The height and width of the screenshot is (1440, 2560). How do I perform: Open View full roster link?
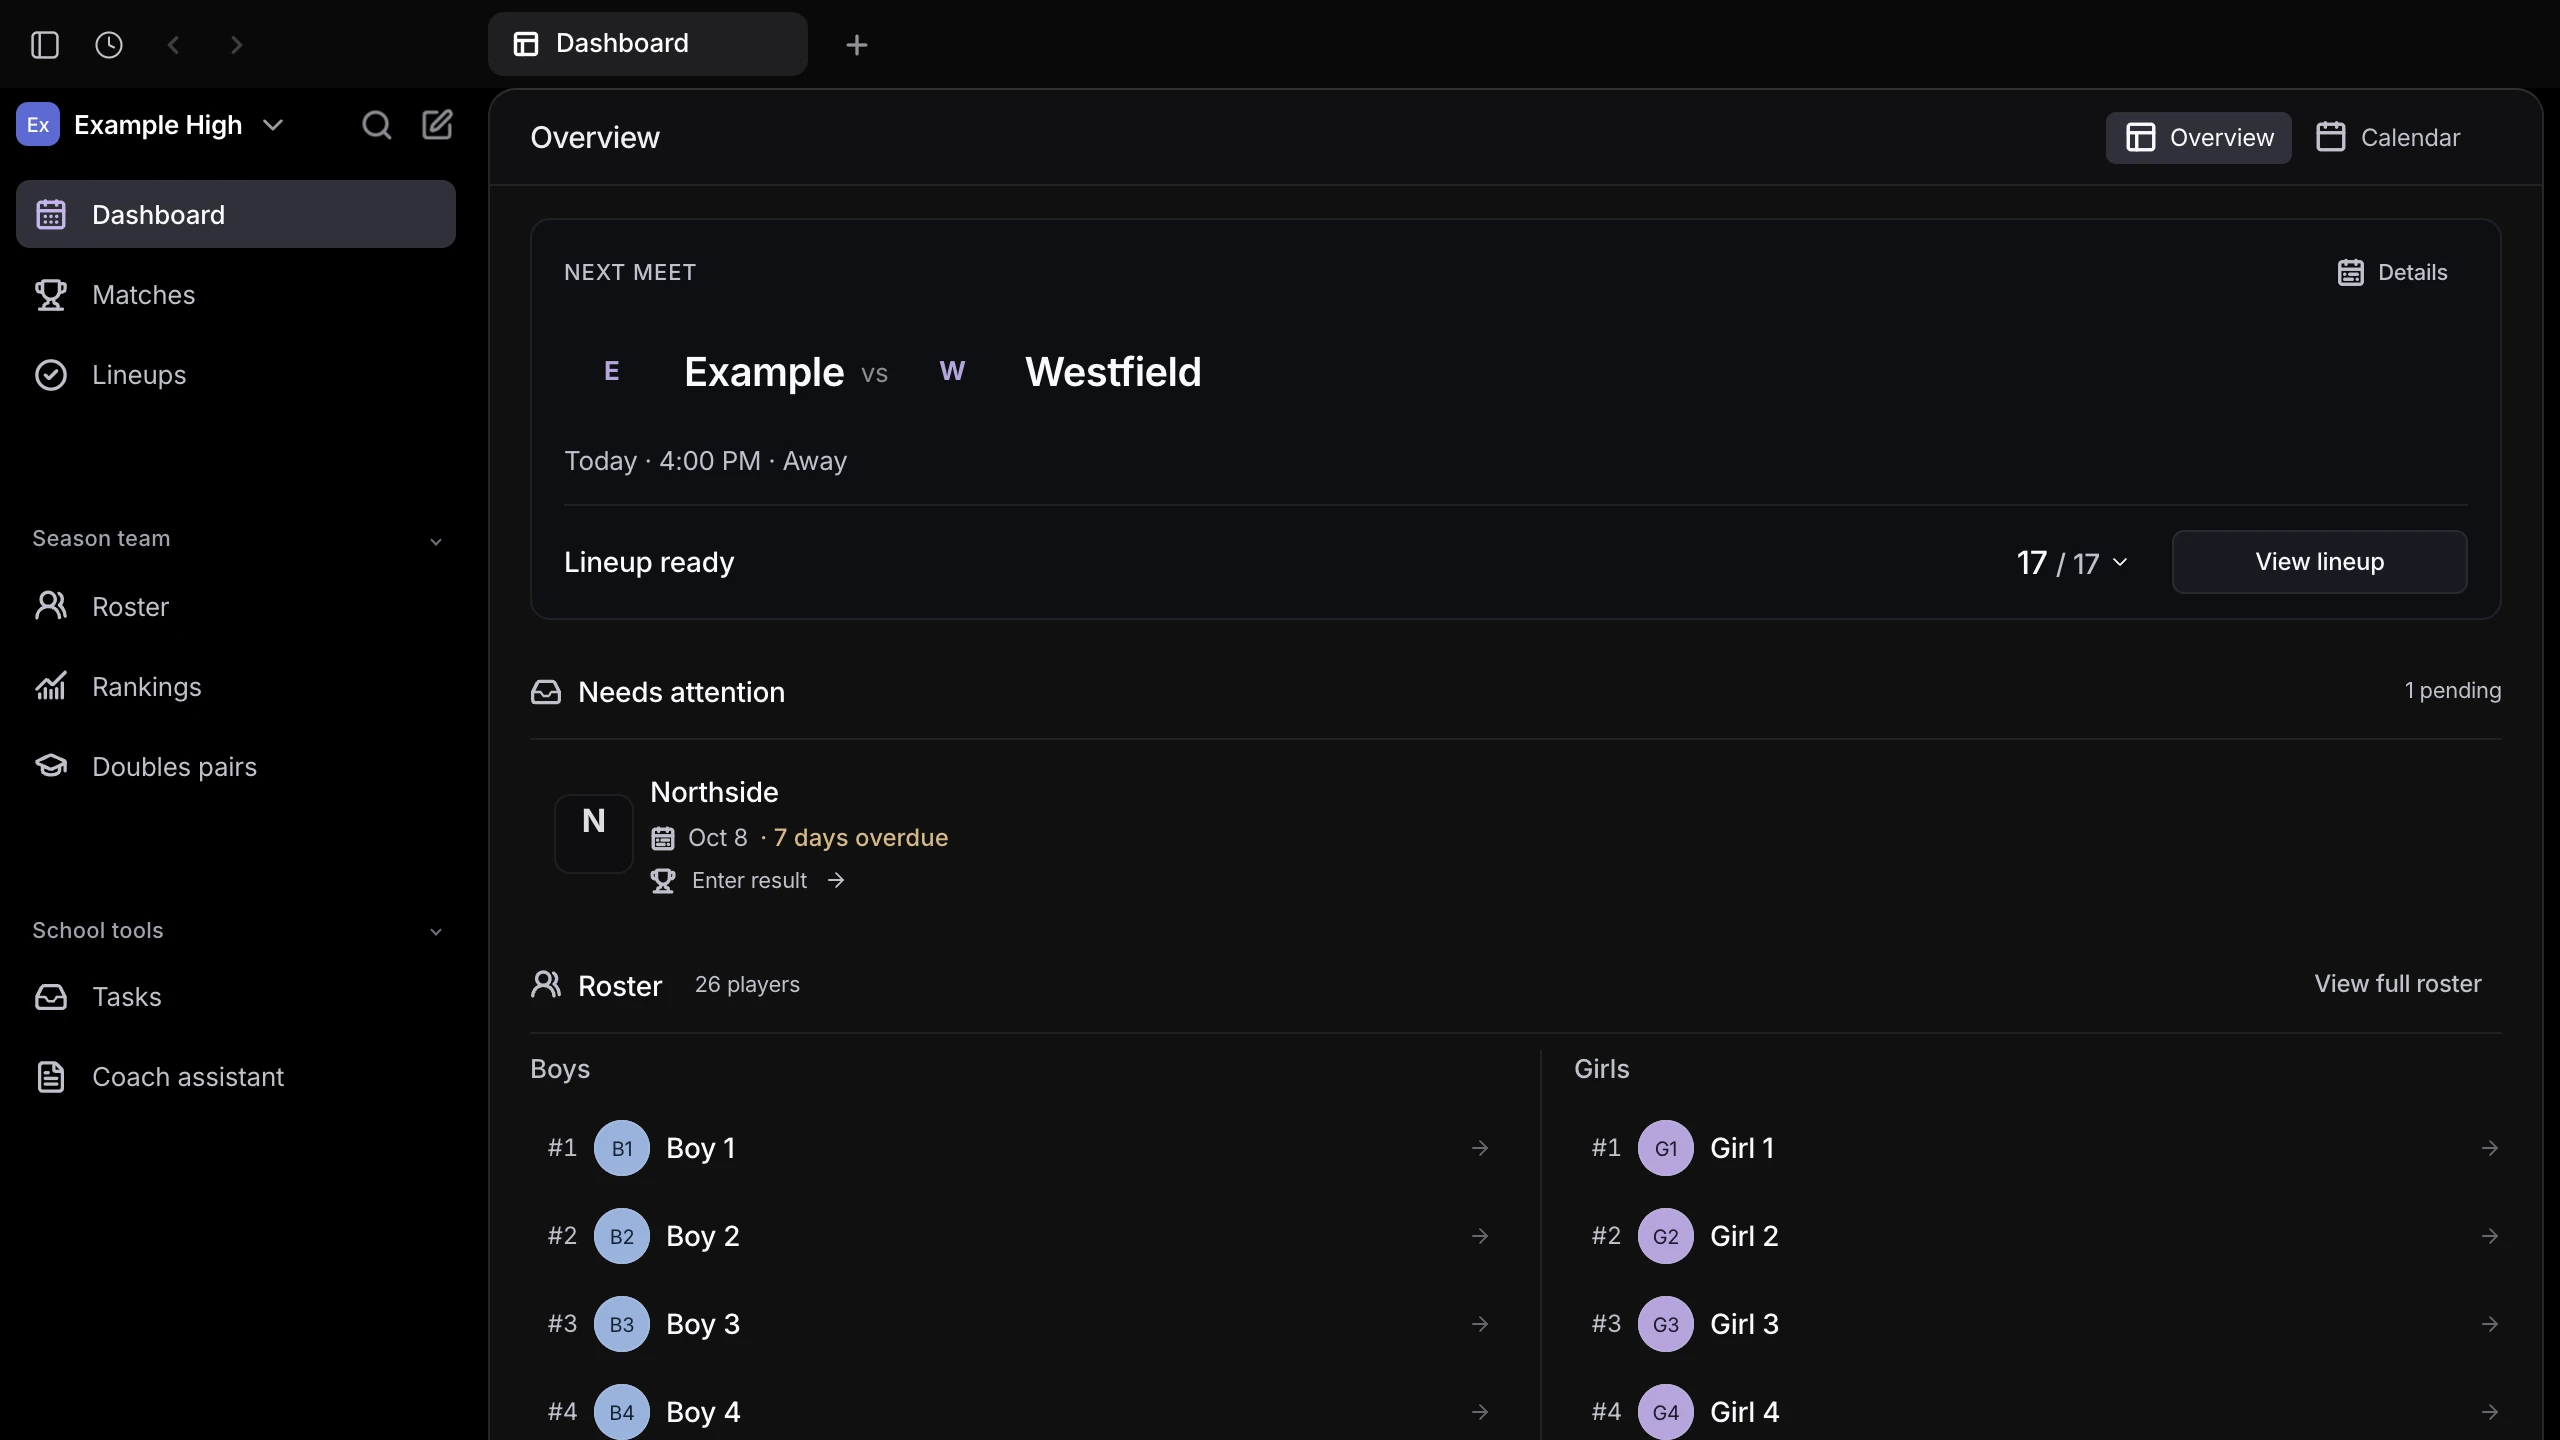2398,984
